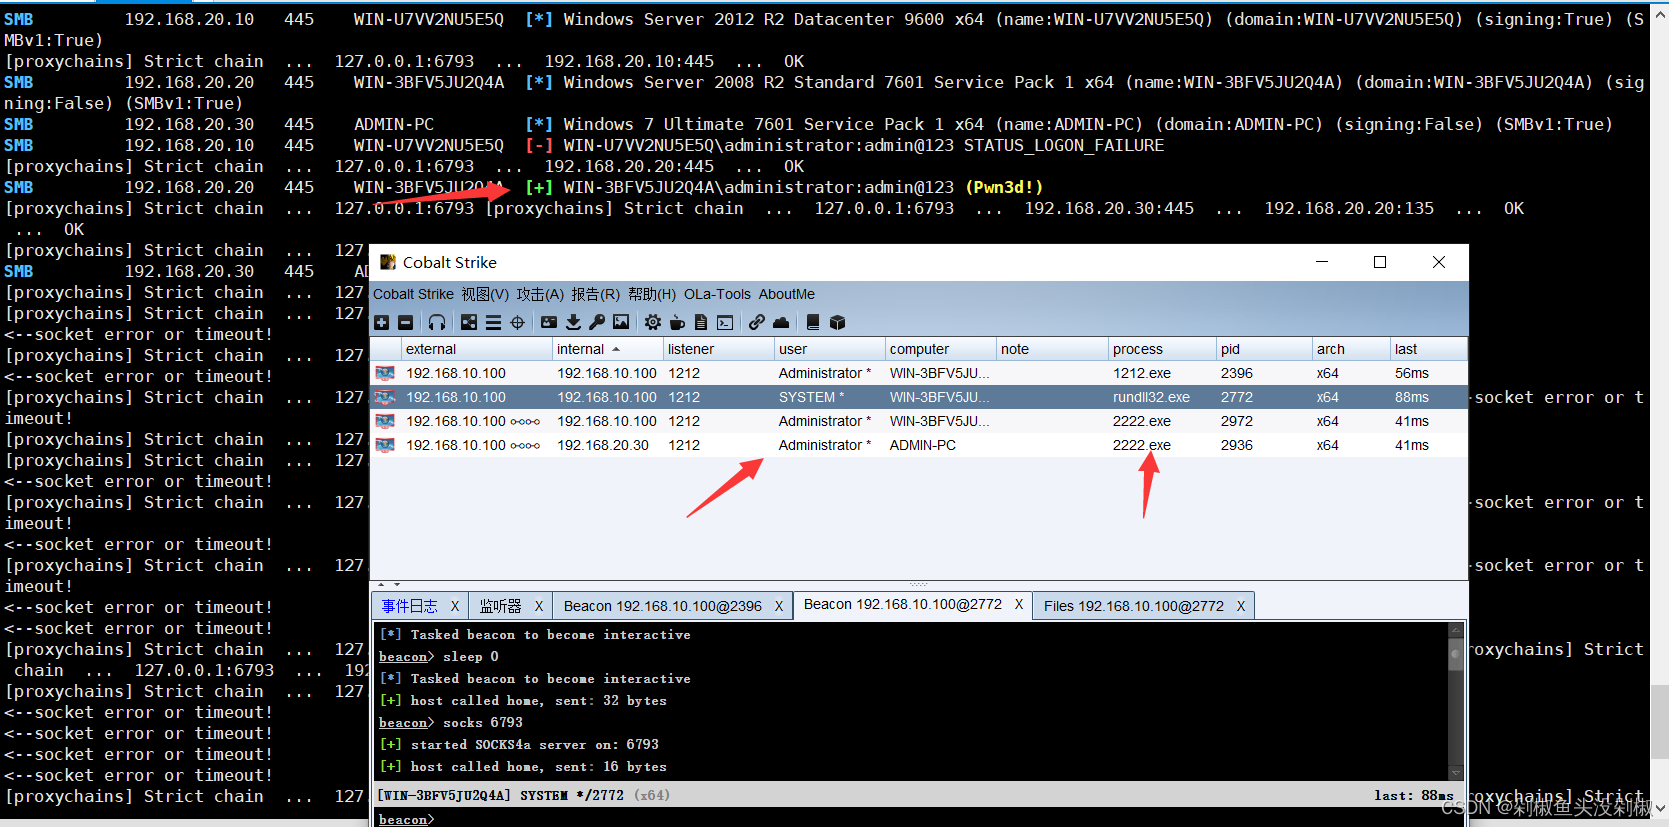This screenshot has width=1669, height=827.
Task: Generate Windows executable via gear icon
Action: [653, 322]
